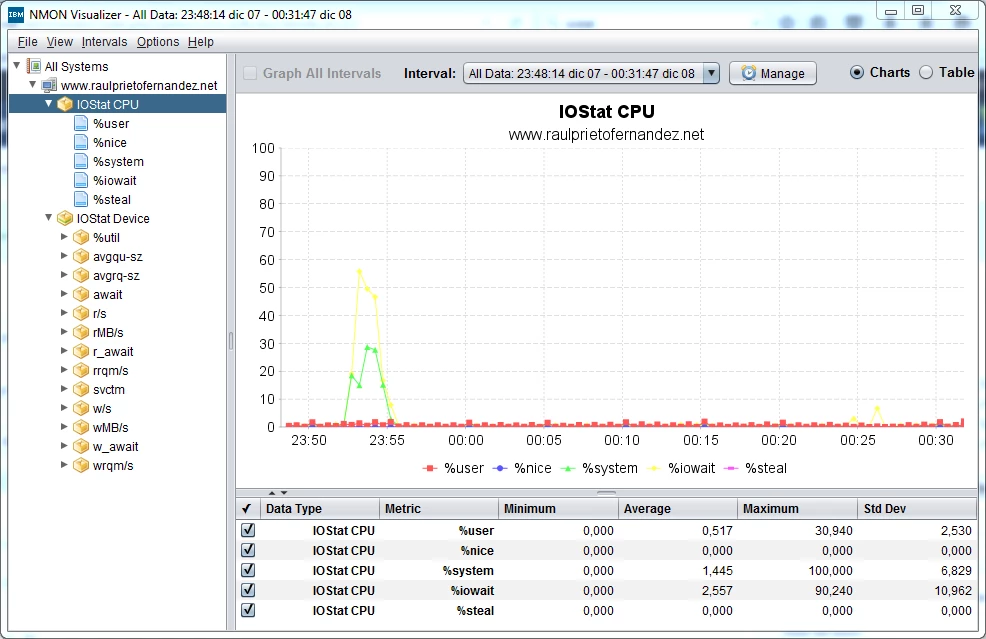
Task: Uncheck the %user row checkbox in table
Action: click(x=248, y=531)
